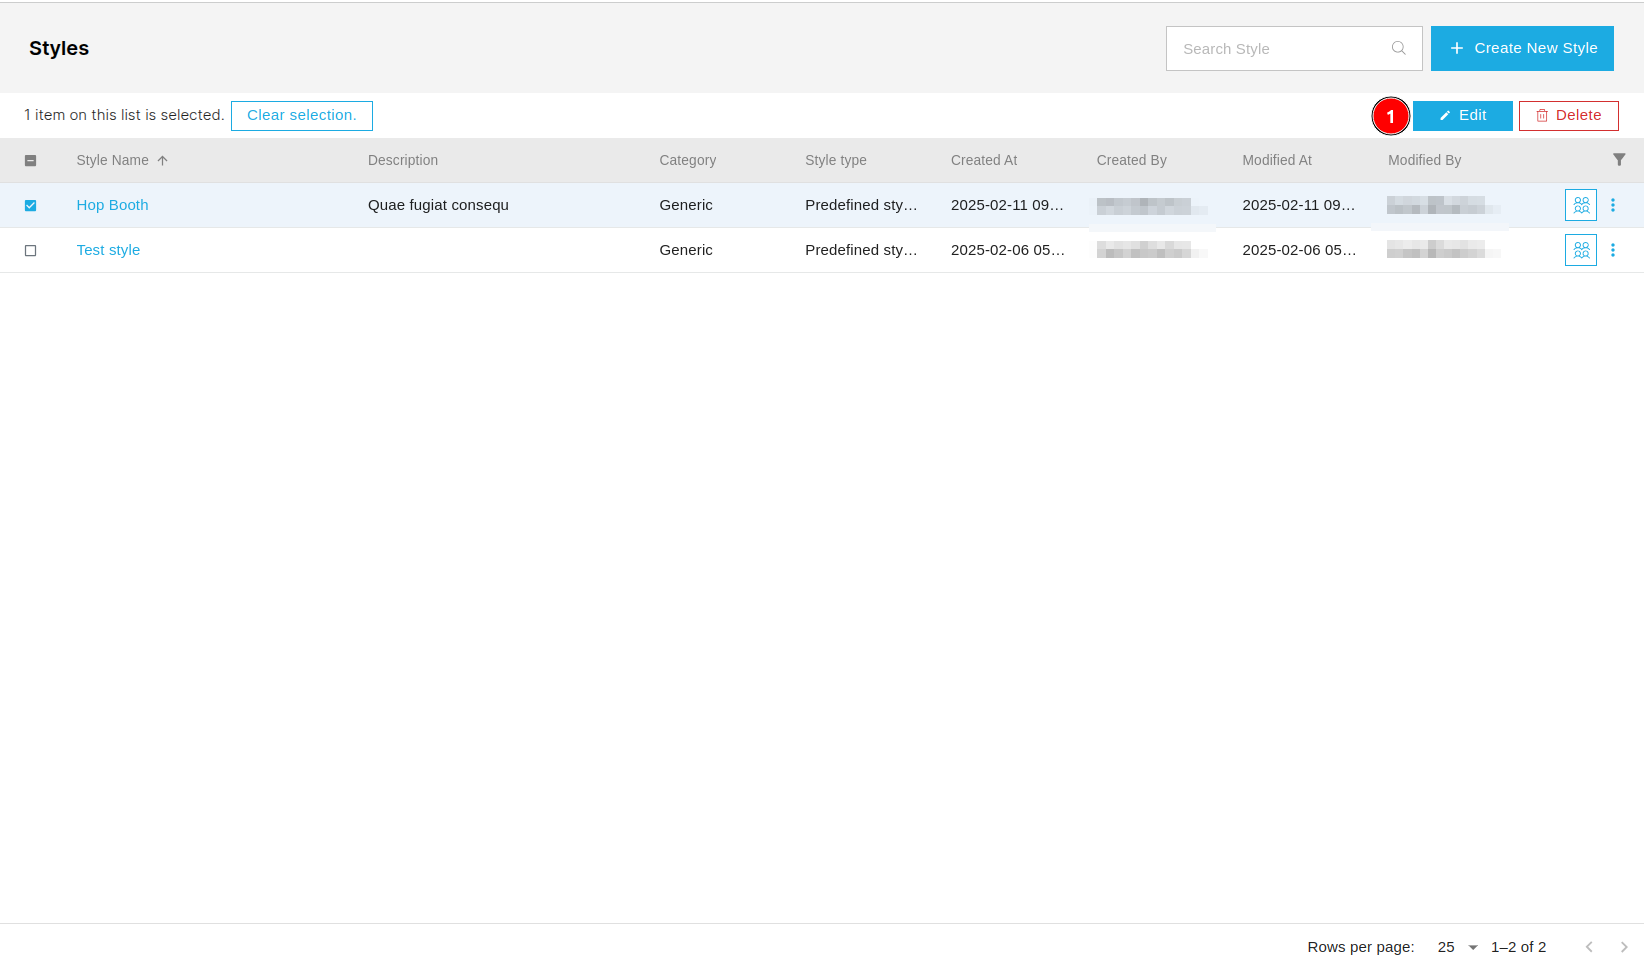Screen dimensions: 1644x969
Task: Open the rows per page dropdown
Action: pyautogui.click(x=1458, y=947)
